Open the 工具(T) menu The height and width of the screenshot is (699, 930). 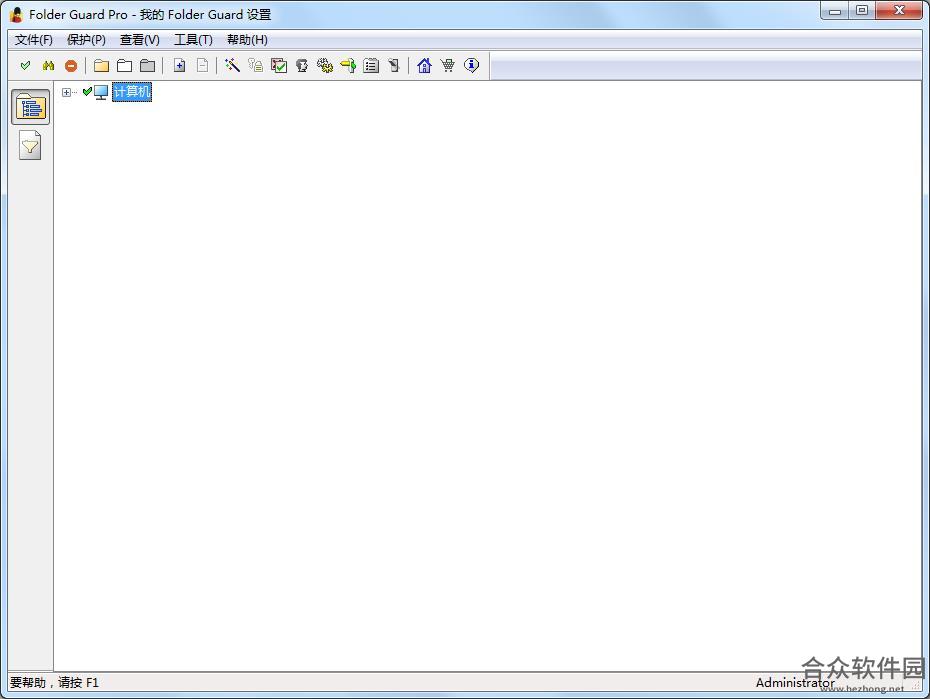pos(193,40)
